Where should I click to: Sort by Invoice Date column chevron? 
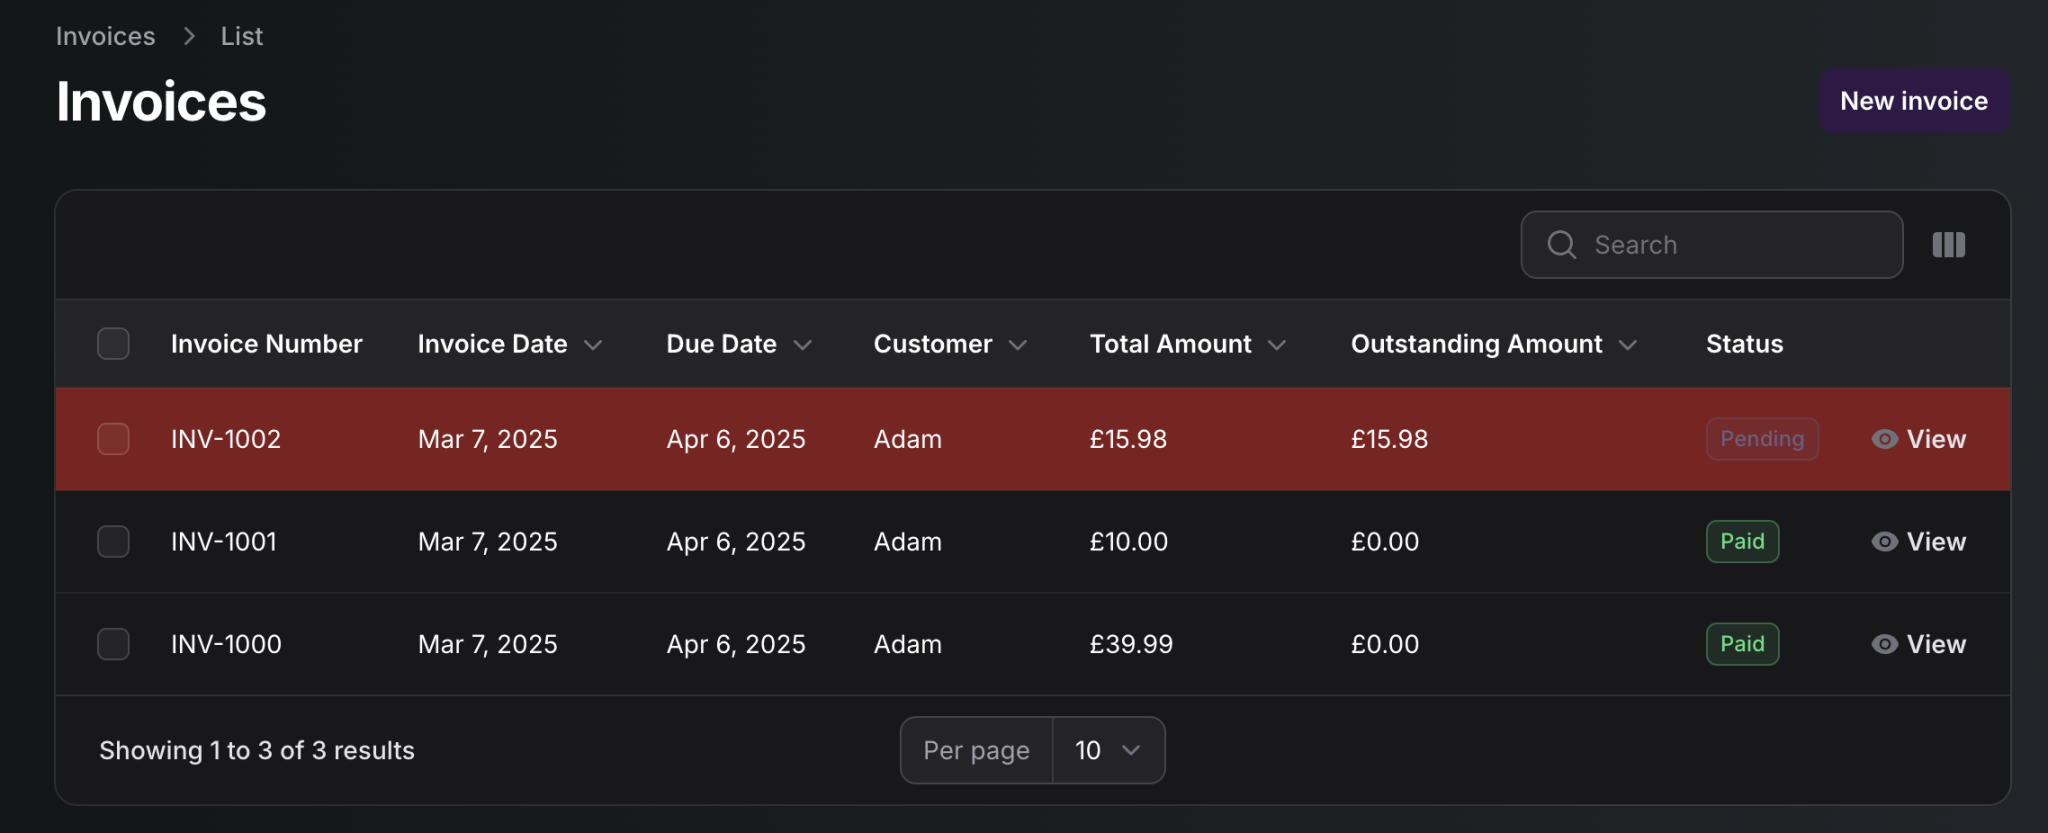click(593, 345)
